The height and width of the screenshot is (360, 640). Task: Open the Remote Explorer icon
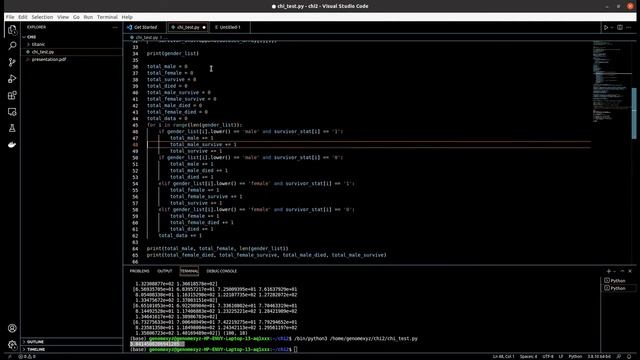click(x=12, y=112)
